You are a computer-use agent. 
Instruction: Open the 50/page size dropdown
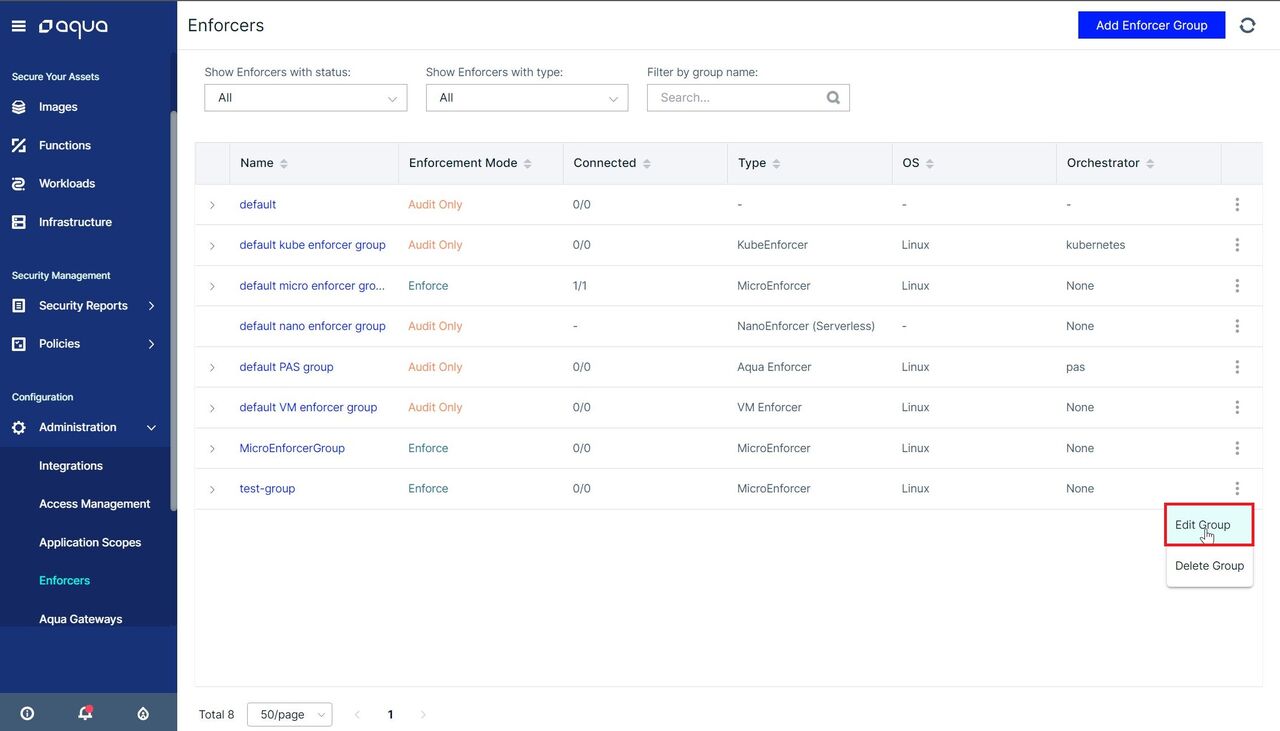[x=290, y=714]
